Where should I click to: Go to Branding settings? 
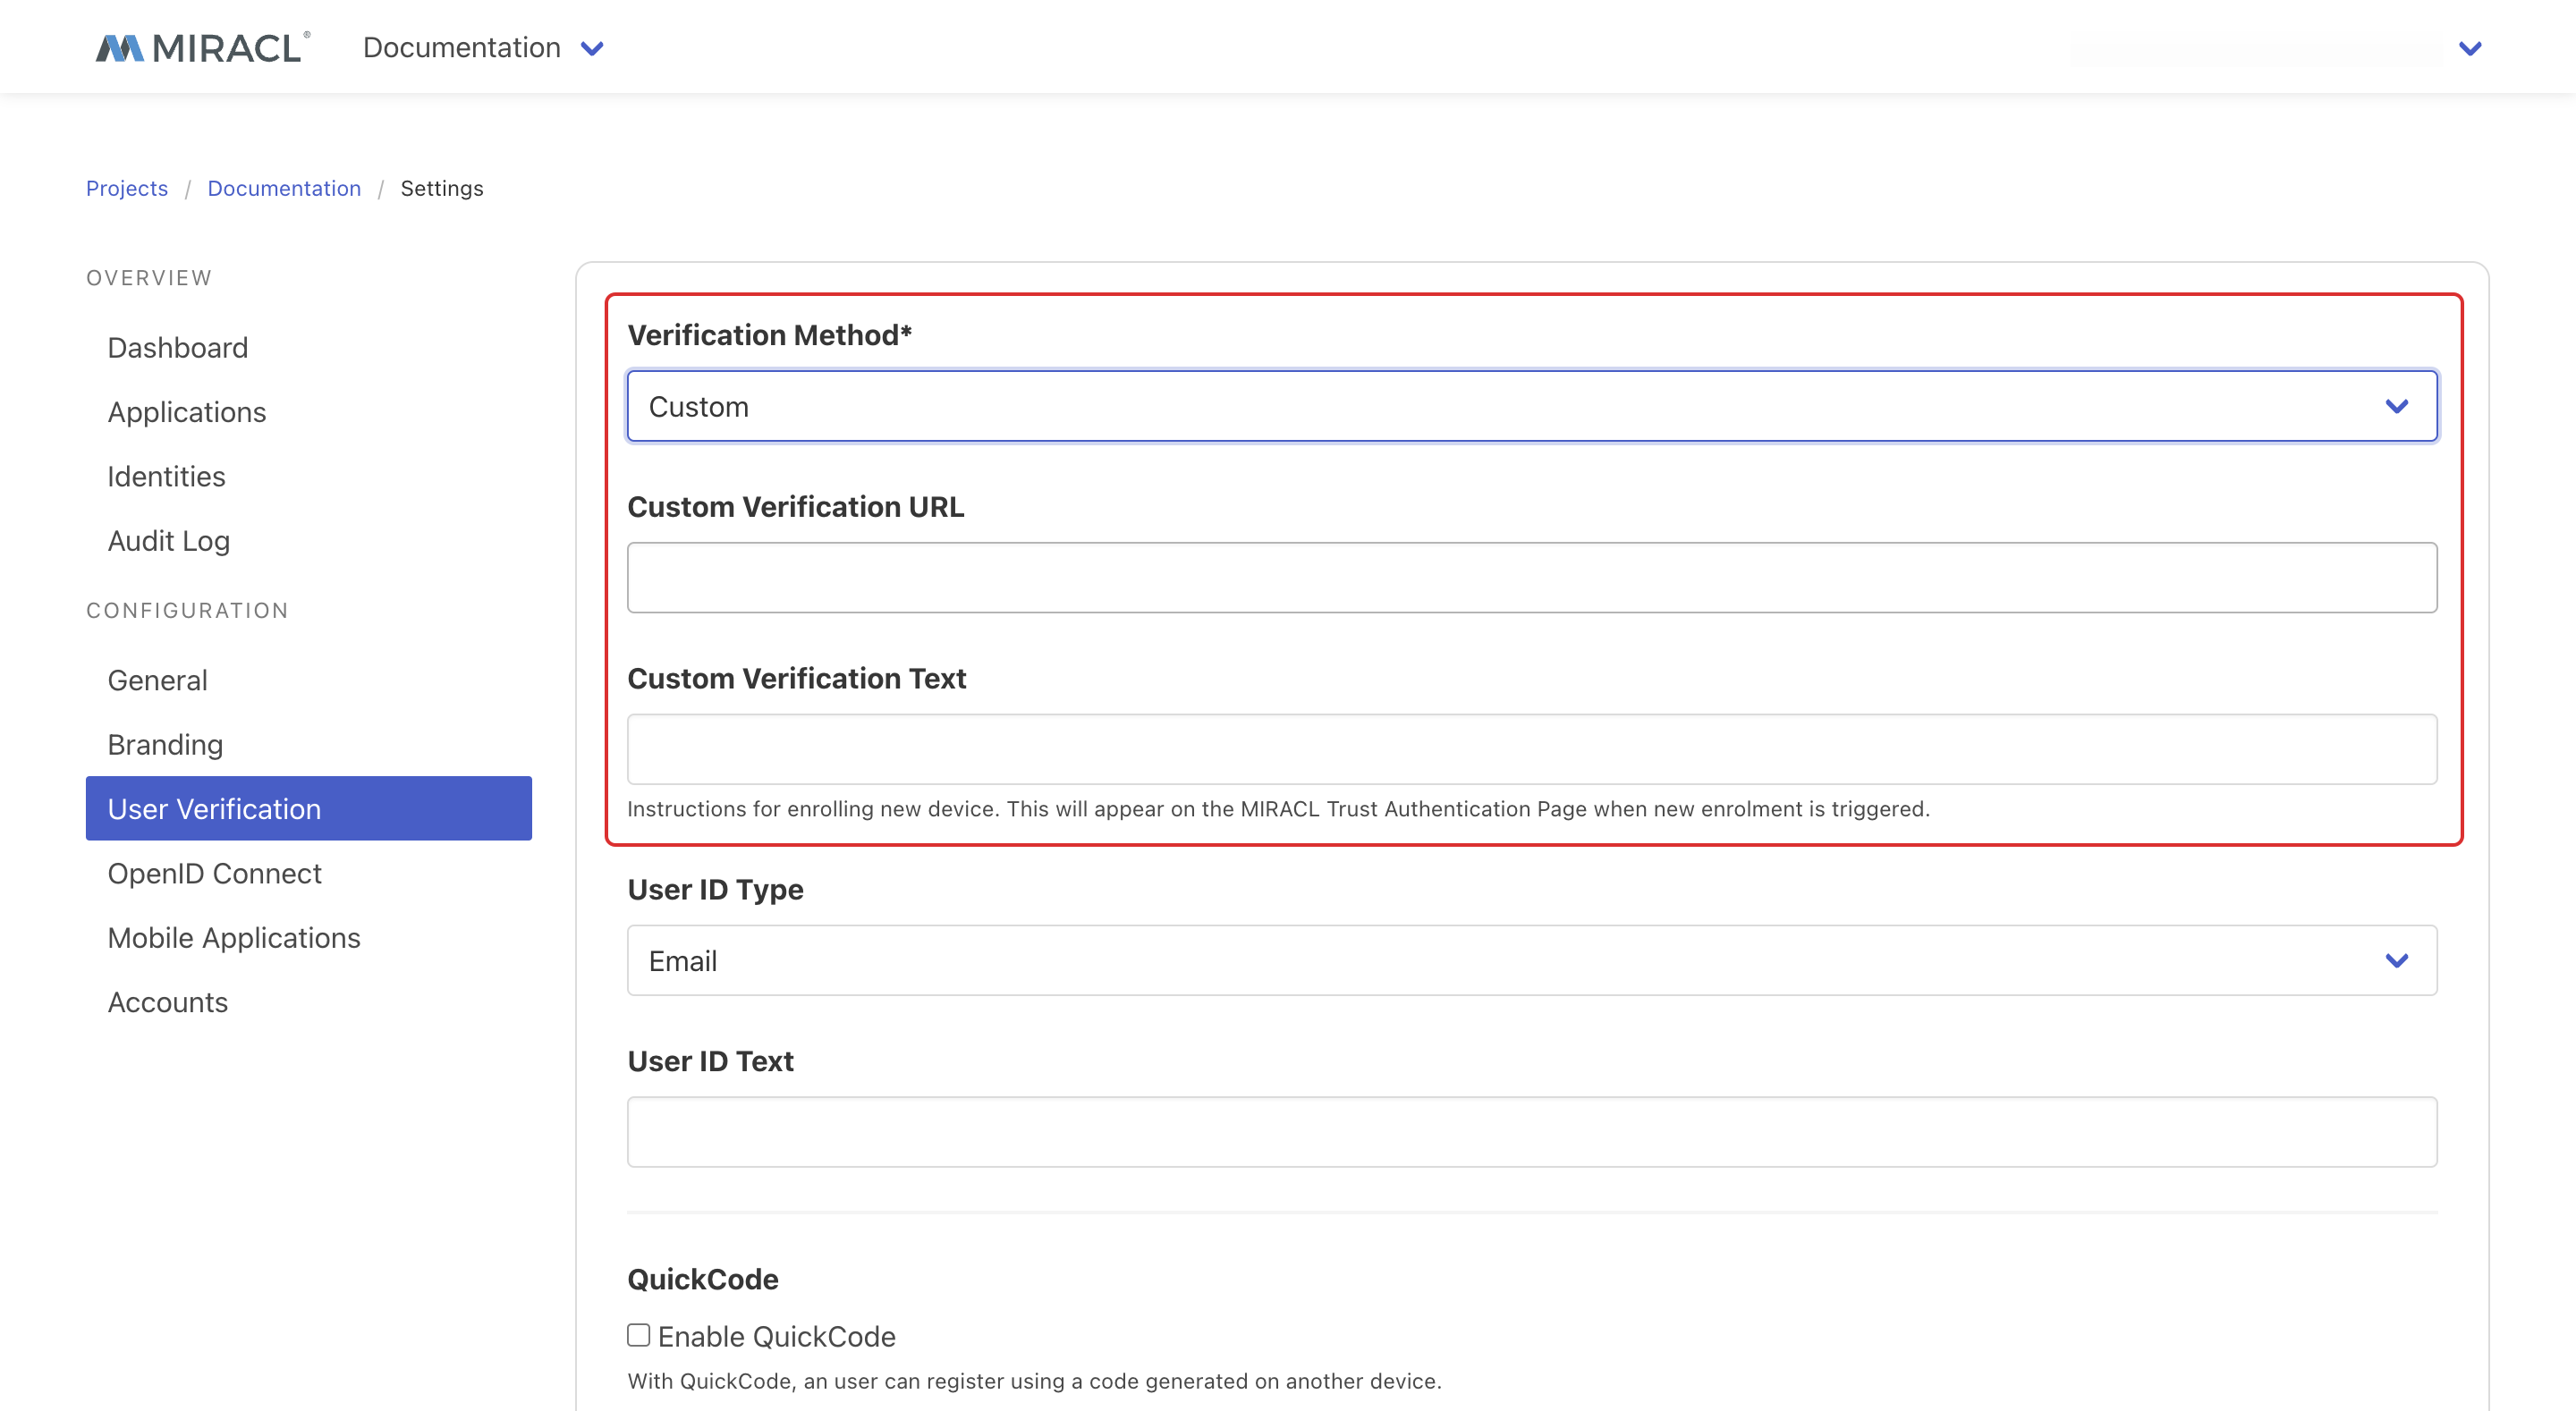[165, 744]
